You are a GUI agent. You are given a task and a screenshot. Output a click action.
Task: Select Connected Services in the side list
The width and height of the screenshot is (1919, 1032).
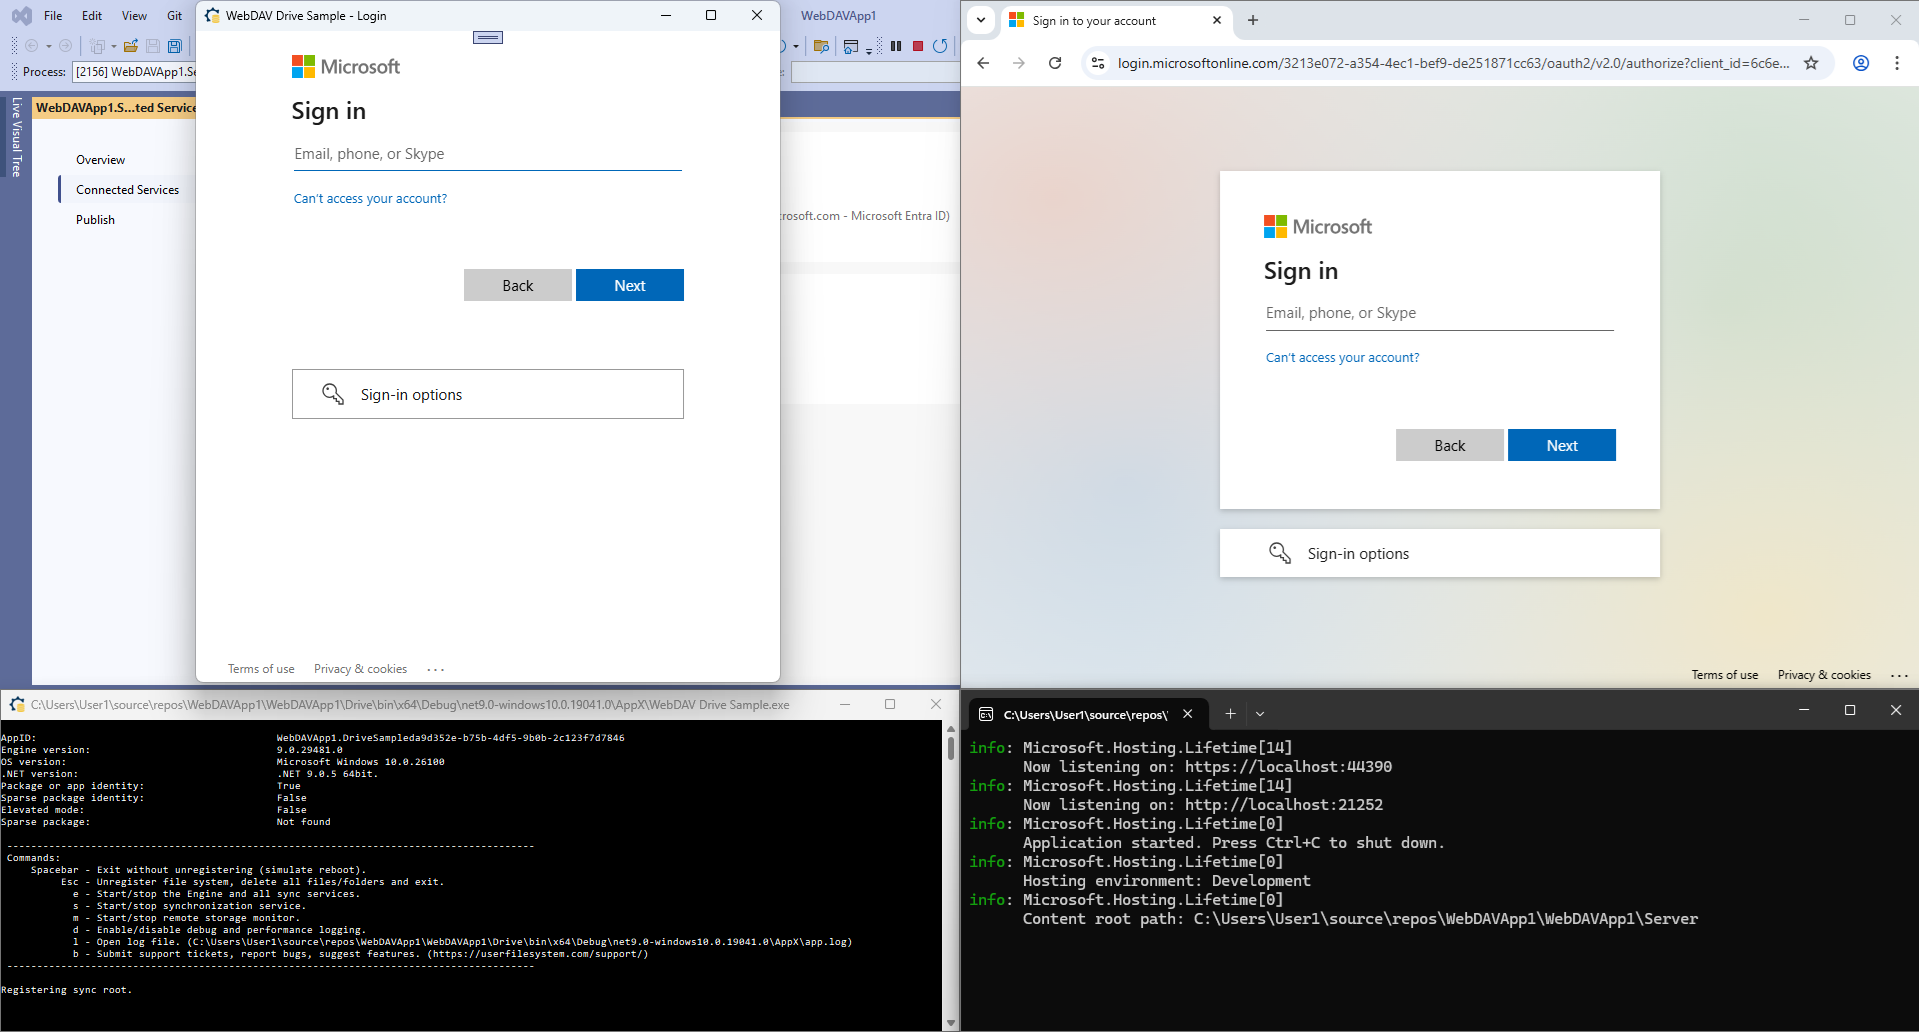pyautogui.click(x=128, y=190)
